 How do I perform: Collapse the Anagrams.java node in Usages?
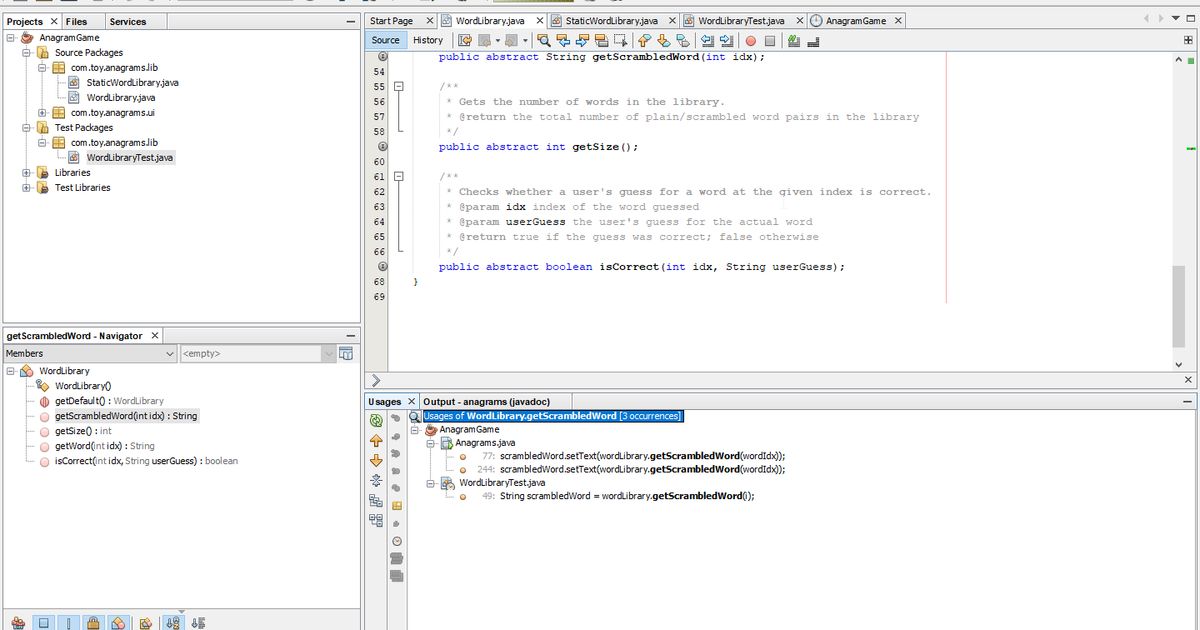click(430, 443)
